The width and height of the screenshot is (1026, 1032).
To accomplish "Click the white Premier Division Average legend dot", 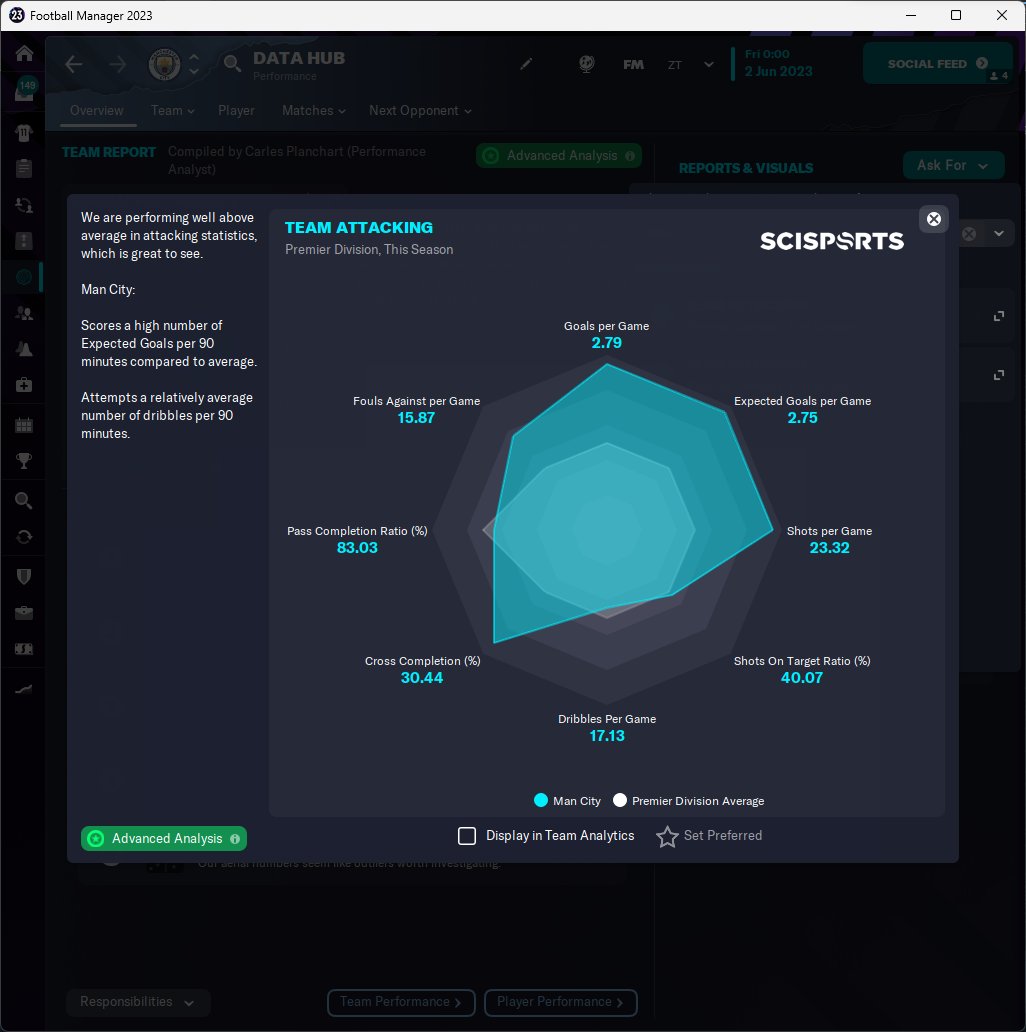I will coord(619,800).
